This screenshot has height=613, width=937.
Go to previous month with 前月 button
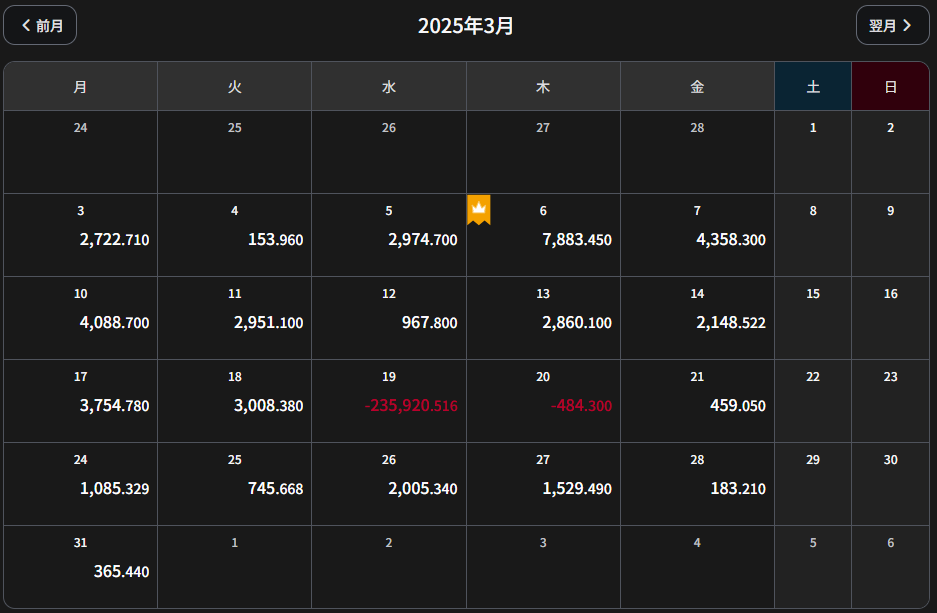tap(41, 25)
